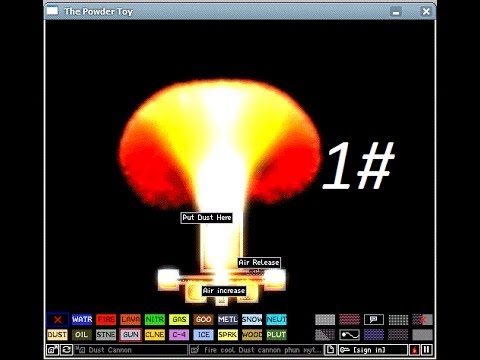Select the red X eraser element
This screenshot has width=480, height=360.
point(58,319)
